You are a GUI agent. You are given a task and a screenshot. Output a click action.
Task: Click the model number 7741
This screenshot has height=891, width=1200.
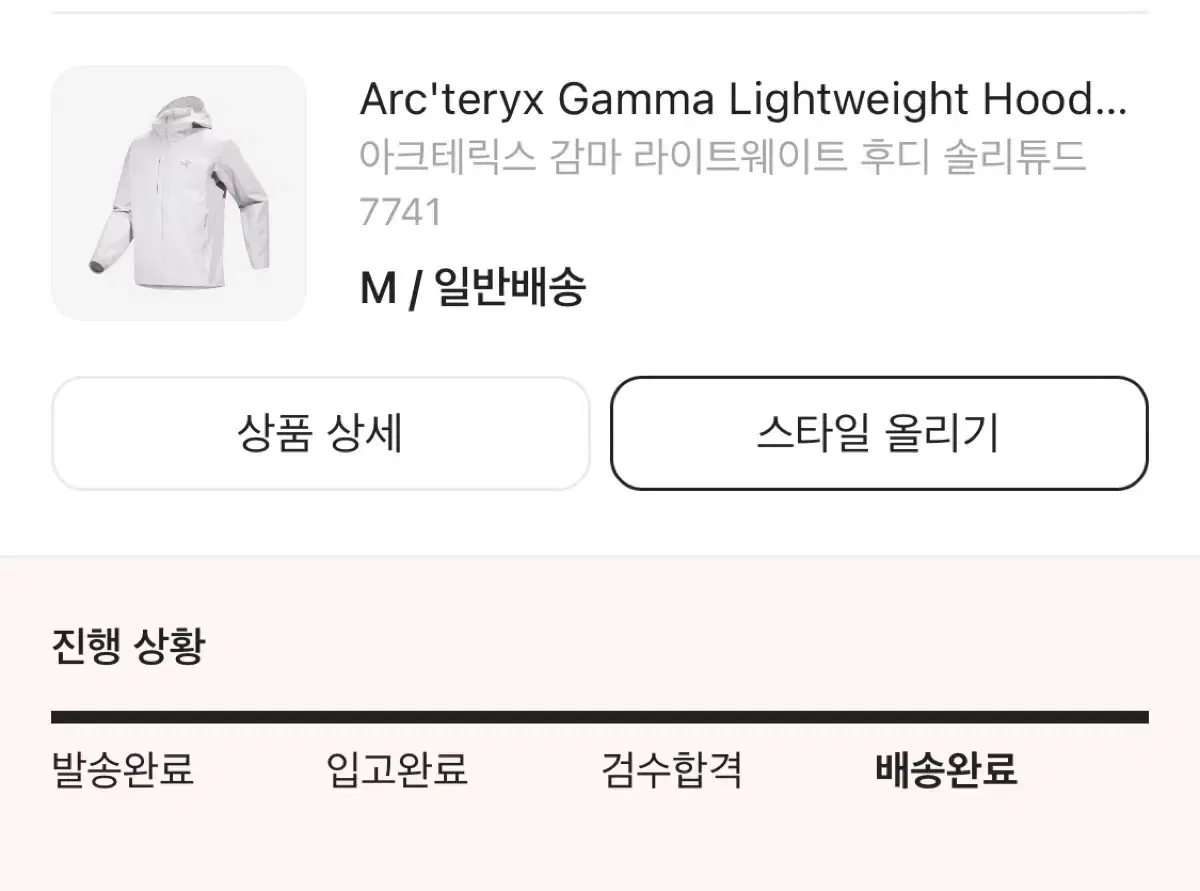click(400, 212)
